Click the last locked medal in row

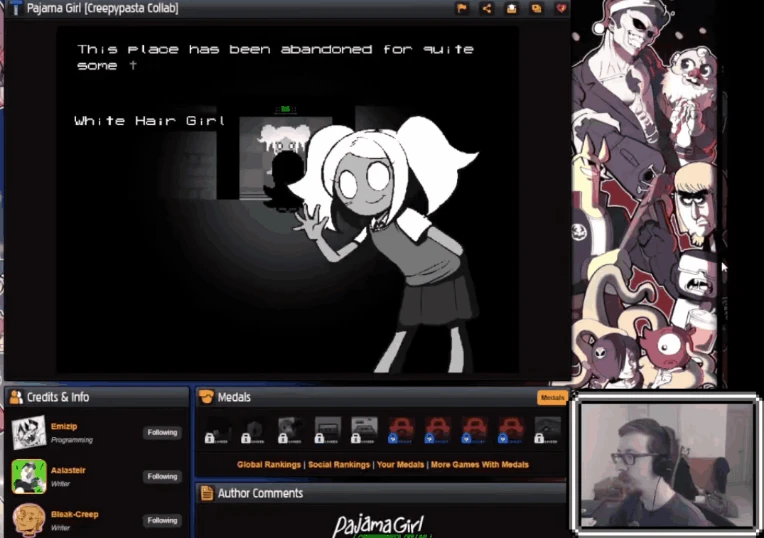tap(547, 430)
